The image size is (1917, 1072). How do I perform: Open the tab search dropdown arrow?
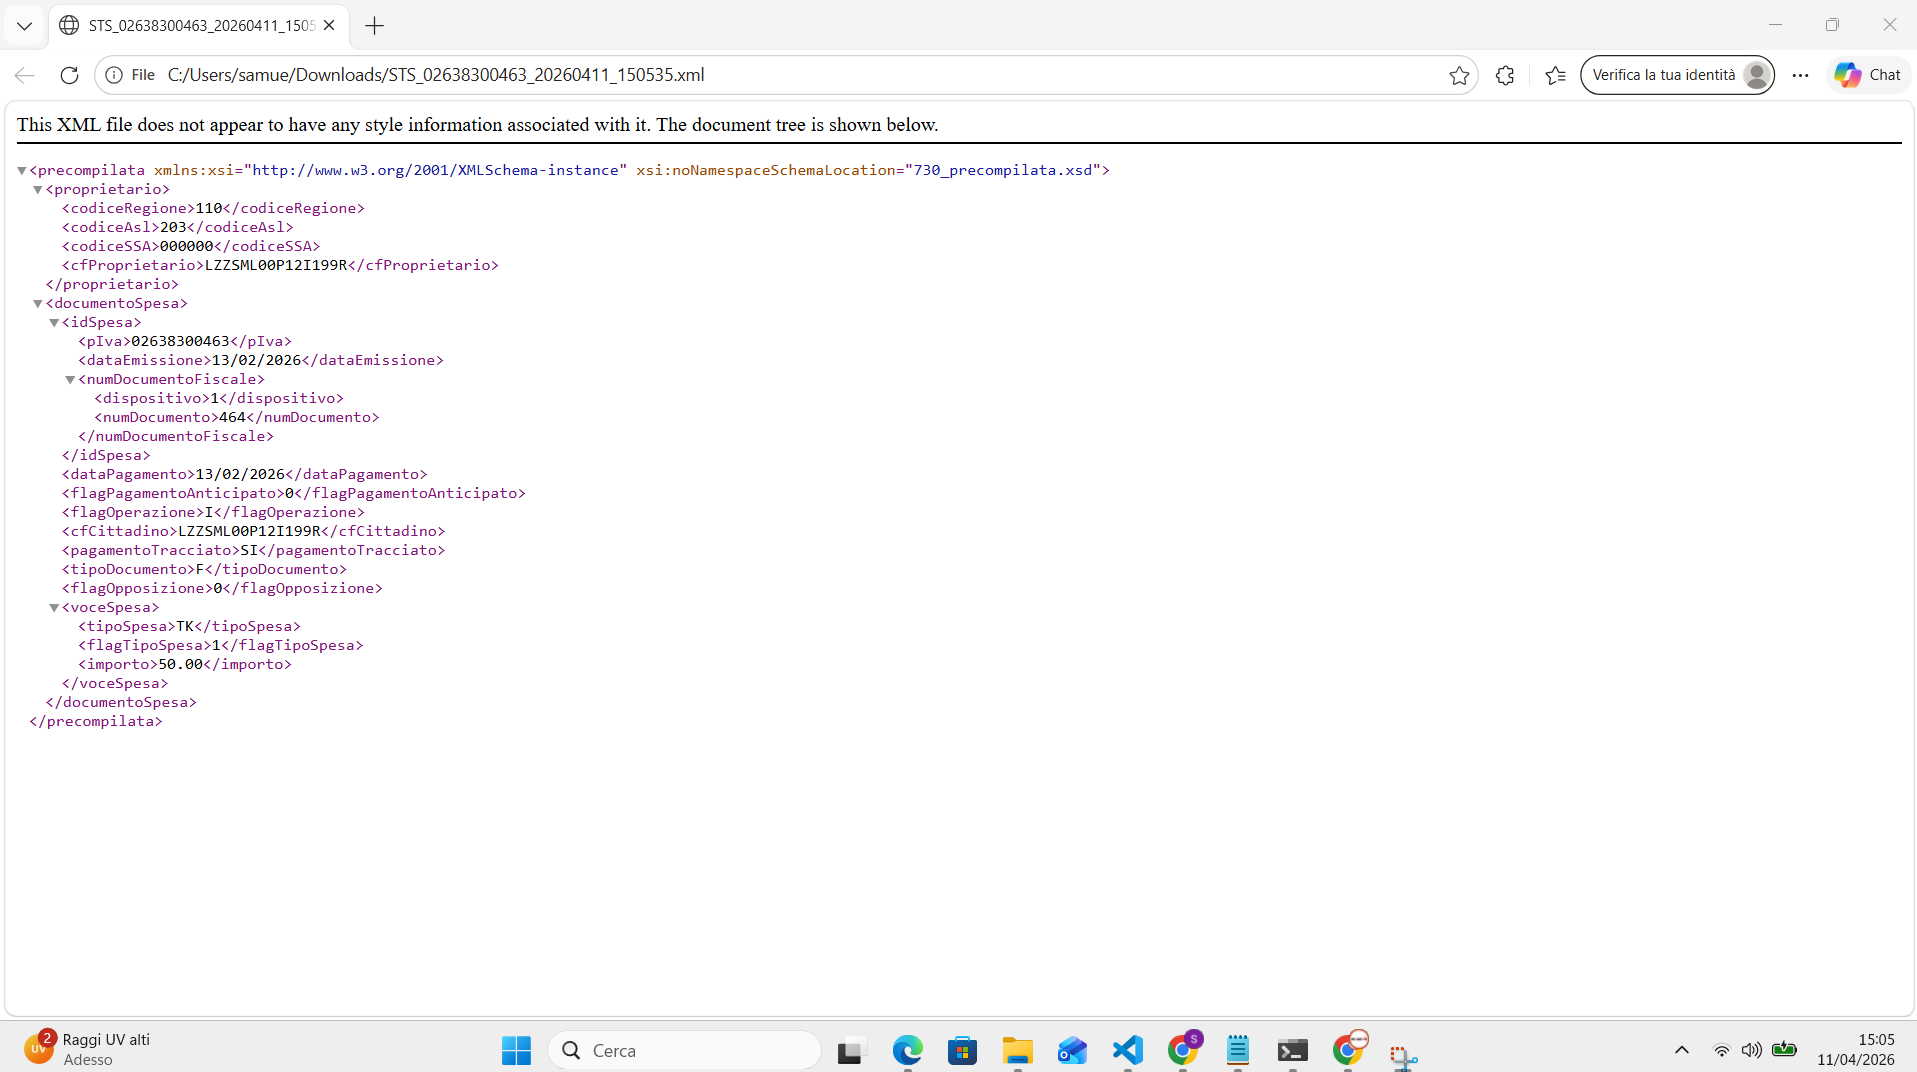pyautogui.click(x=24, y=26)
